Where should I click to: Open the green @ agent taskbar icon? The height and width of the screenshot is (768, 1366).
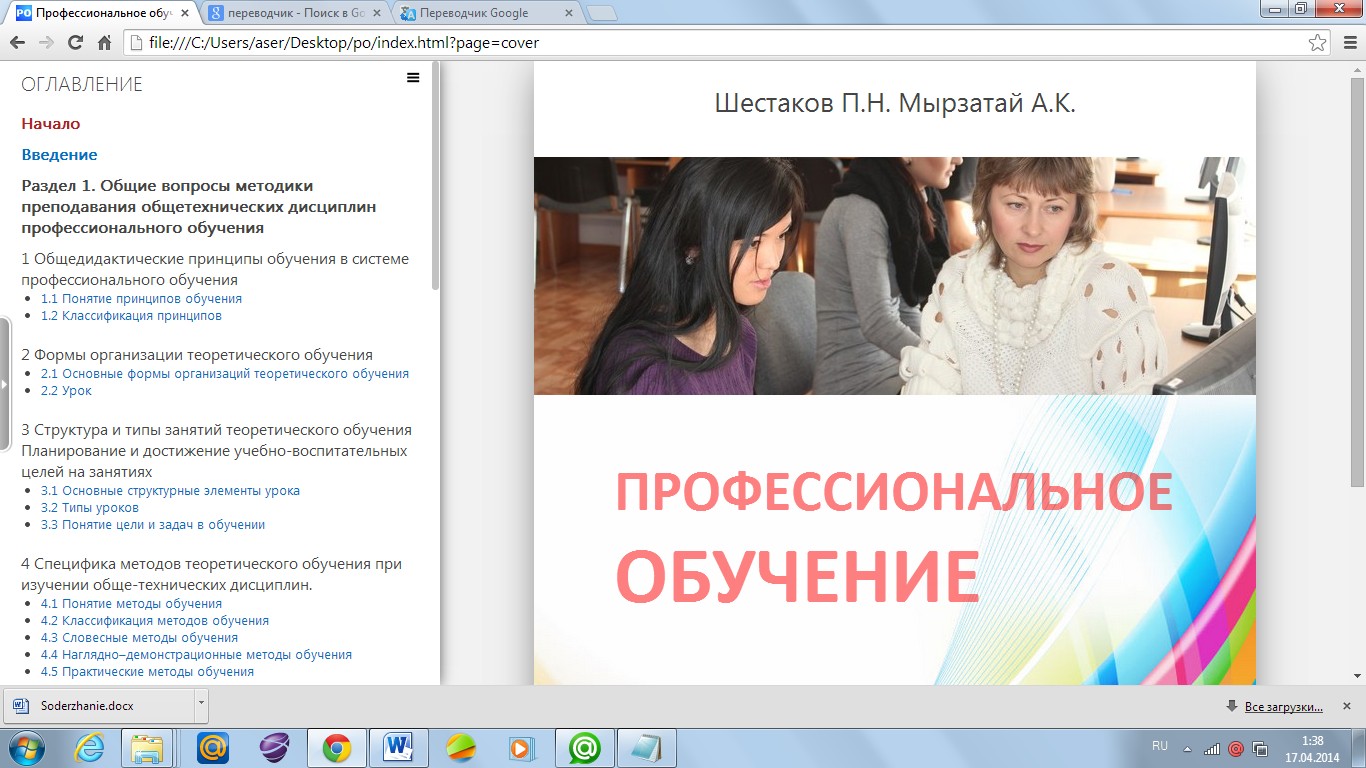pyautogui.click(x=585, y=747)
